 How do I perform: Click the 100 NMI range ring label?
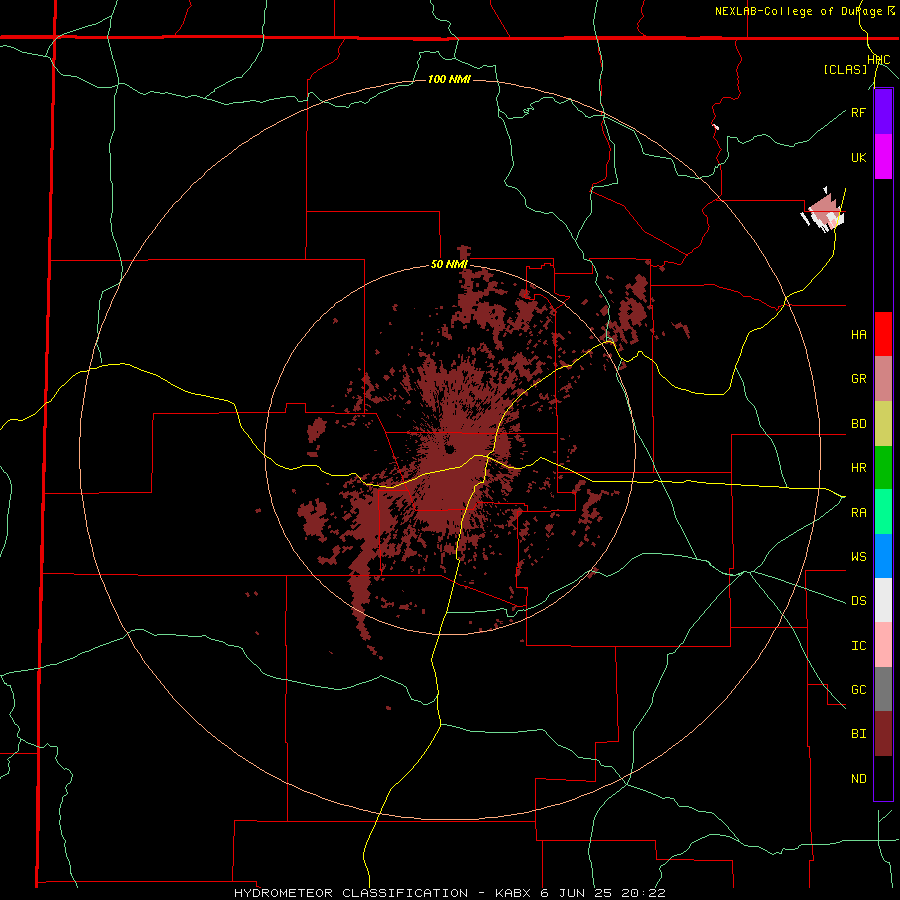[449, 79]
